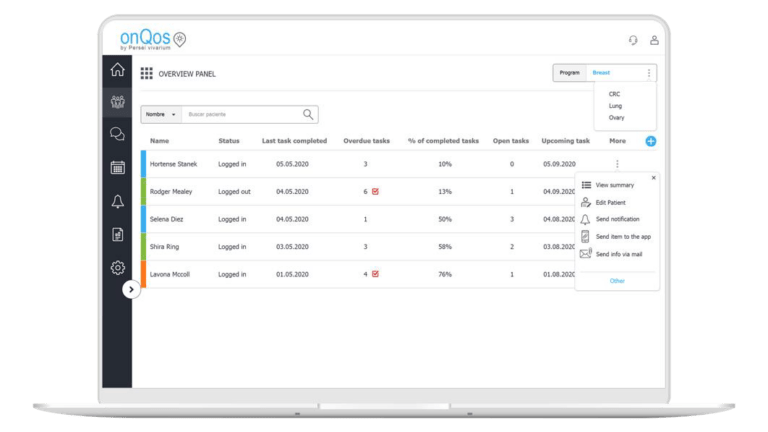The height and width of the screenshot is (432, 768).
Task: Open the documents report sidebar icon
Action: pyautogui.click(x=117, y=235)
